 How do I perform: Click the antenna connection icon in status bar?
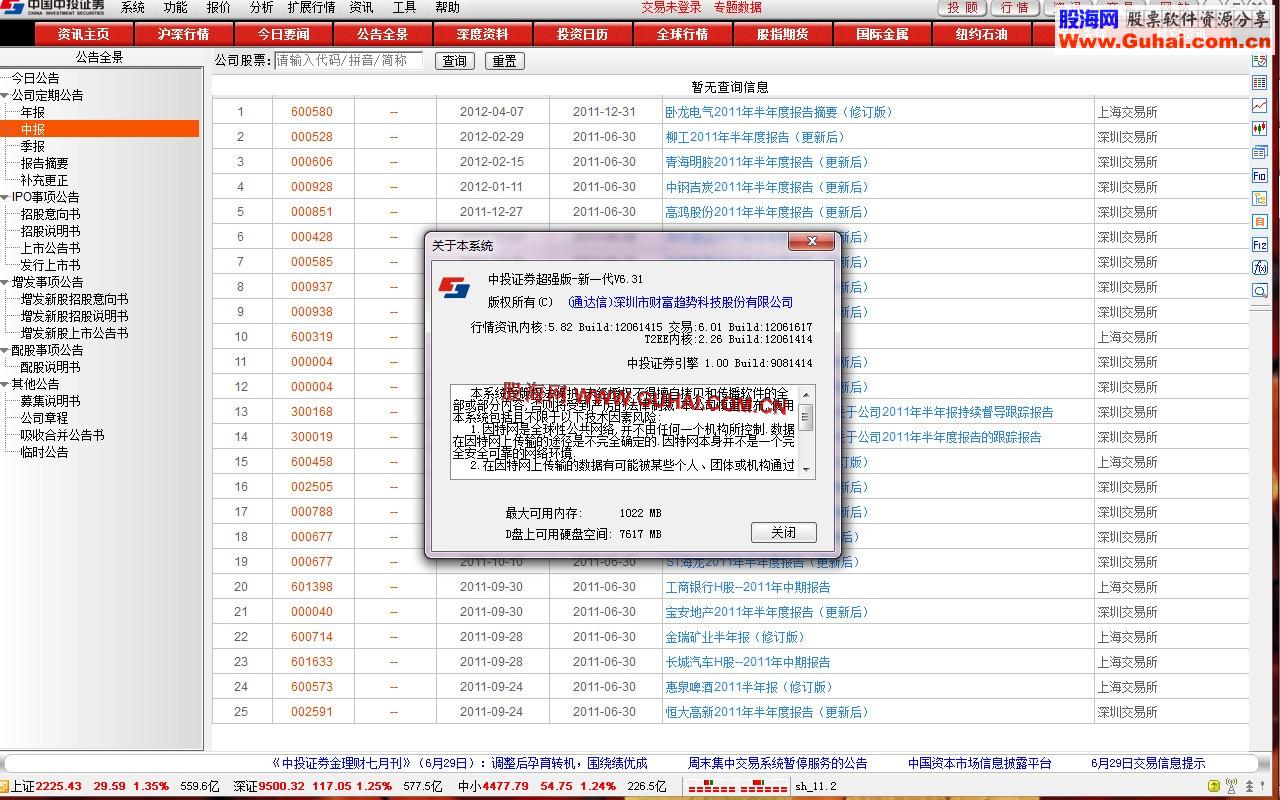1231,787
